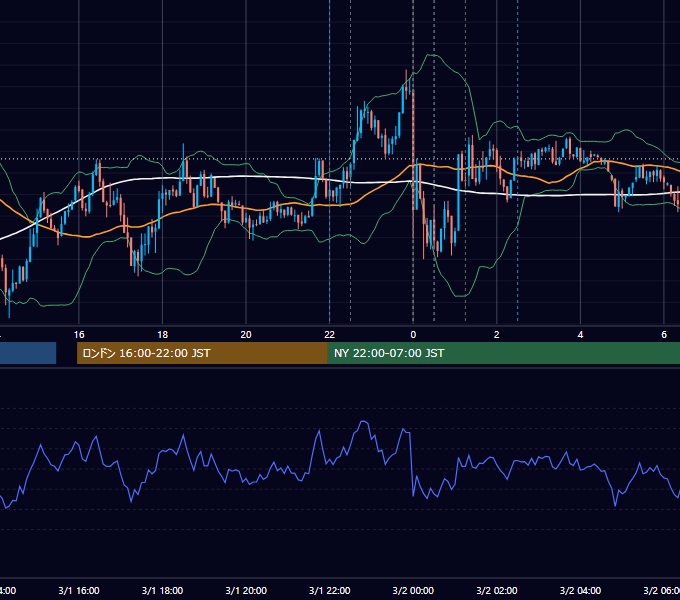Click hour label 20 on price chart axis
The width and height of the screenshot is (680, 600).
coord(246,335)
